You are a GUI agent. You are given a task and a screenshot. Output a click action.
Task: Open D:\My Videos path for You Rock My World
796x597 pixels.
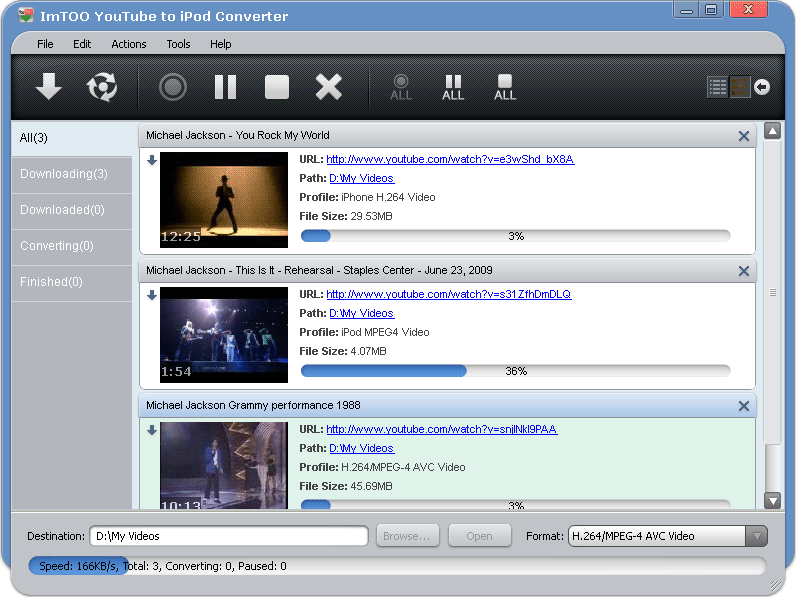[x=361, y=179]
